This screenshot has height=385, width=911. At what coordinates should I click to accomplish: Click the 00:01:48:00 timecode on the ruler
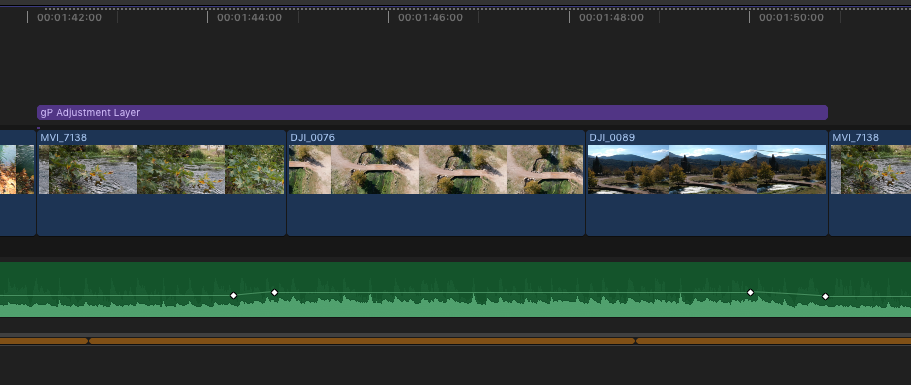point(611,17)
